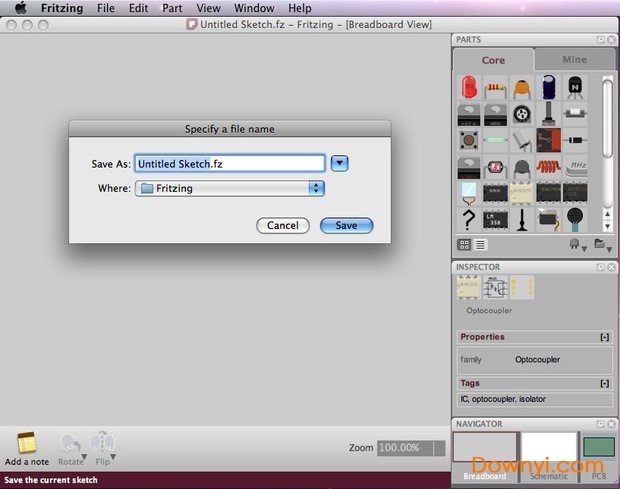Open the Where folder dropdown
The height and width of the screenshot is (489, 620).
pos(317,188)
